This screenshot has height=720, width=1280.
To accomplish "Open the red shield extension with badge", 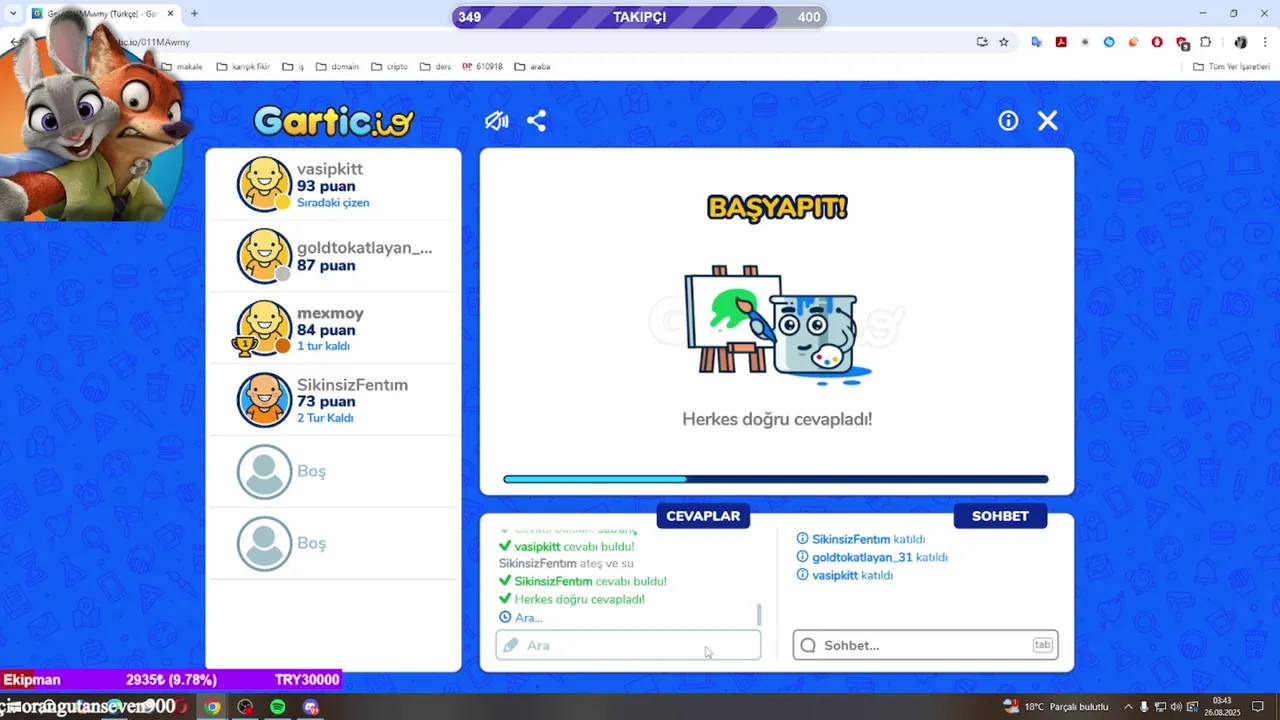I will pos(1182,43).
